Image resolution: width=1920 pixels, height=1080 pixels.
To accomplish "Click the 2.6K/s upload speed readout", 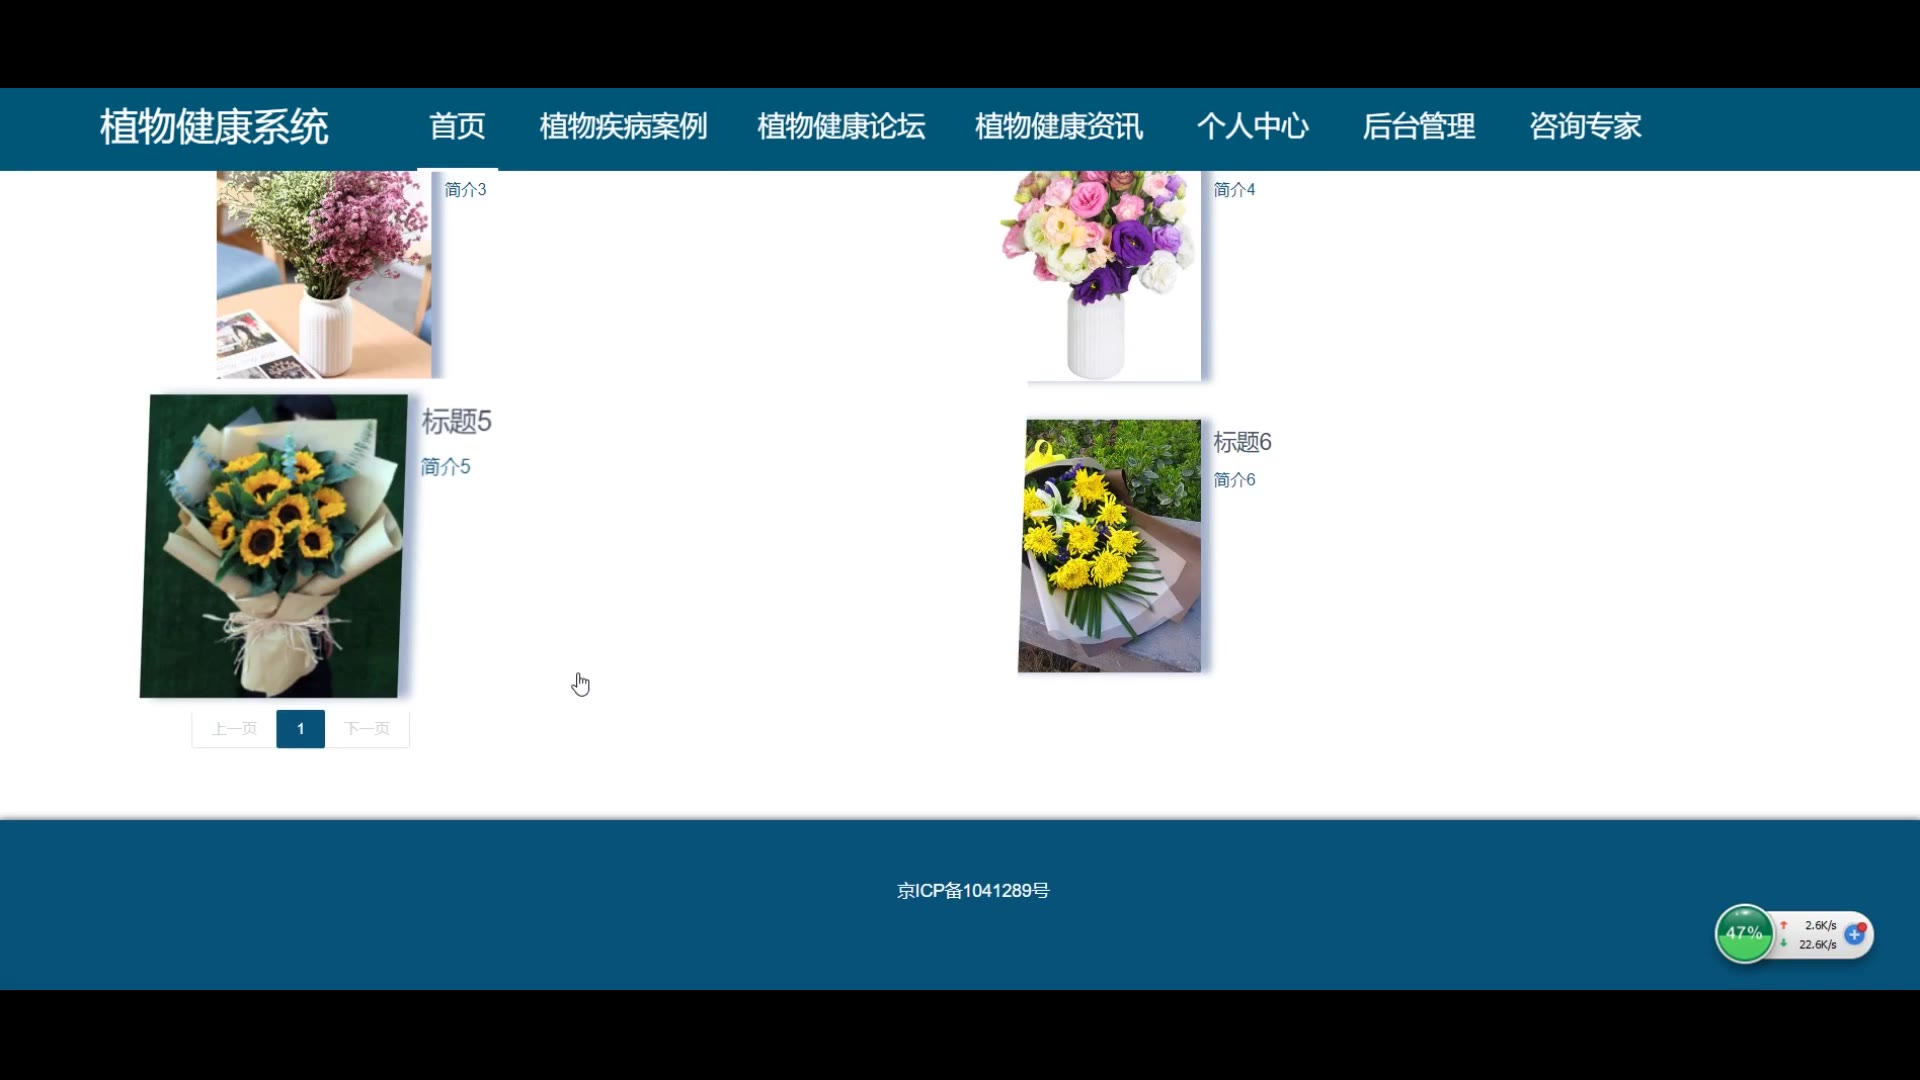I will click(x=1820, y=926).
